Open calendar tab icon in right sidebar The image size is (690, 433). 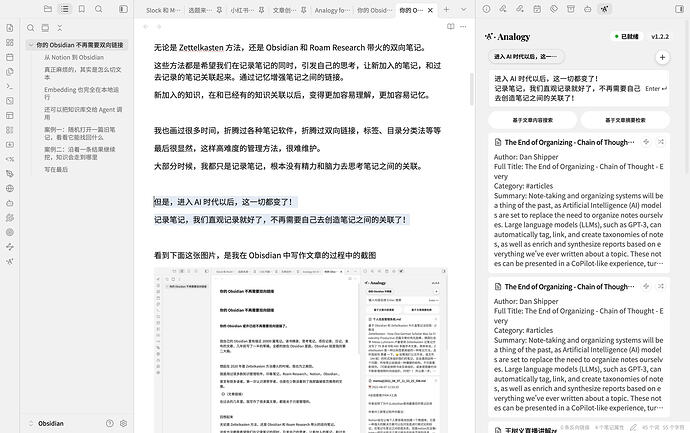tap(537, 9)
